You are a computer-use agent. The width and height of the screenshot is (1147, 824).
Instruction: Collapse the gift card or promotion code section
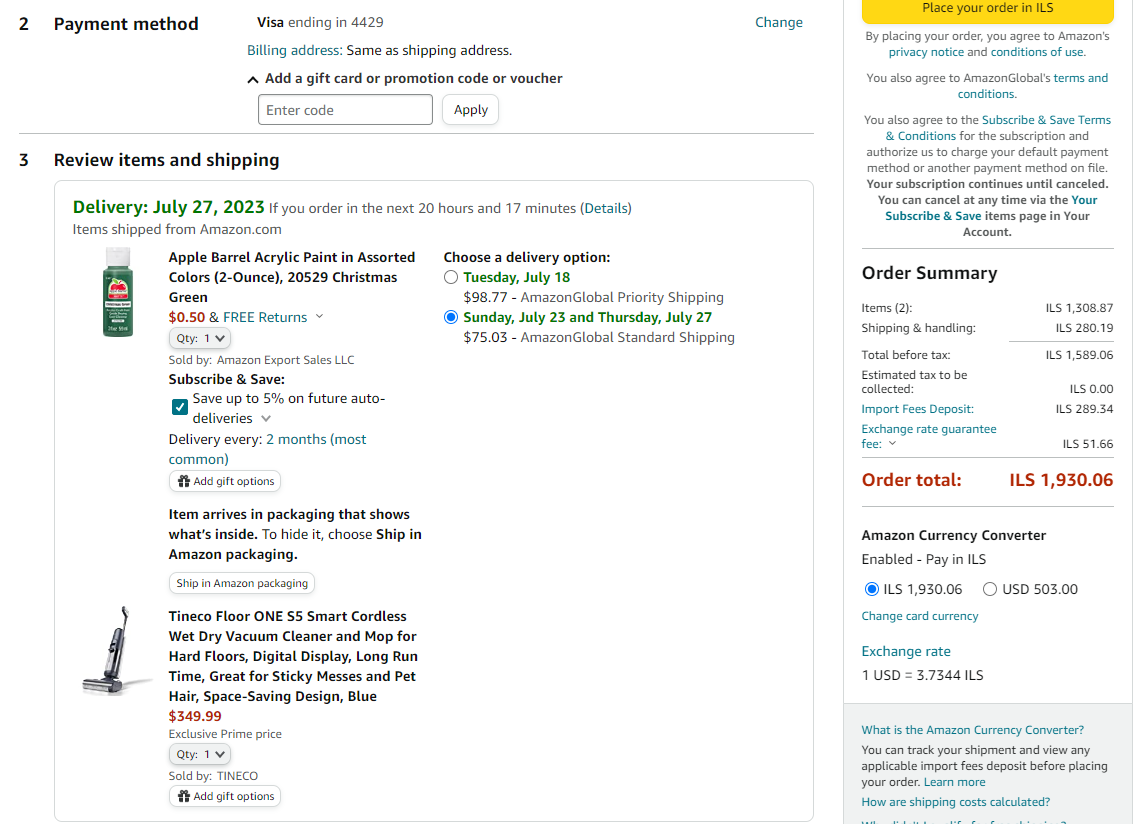click(x=253, y=79)
